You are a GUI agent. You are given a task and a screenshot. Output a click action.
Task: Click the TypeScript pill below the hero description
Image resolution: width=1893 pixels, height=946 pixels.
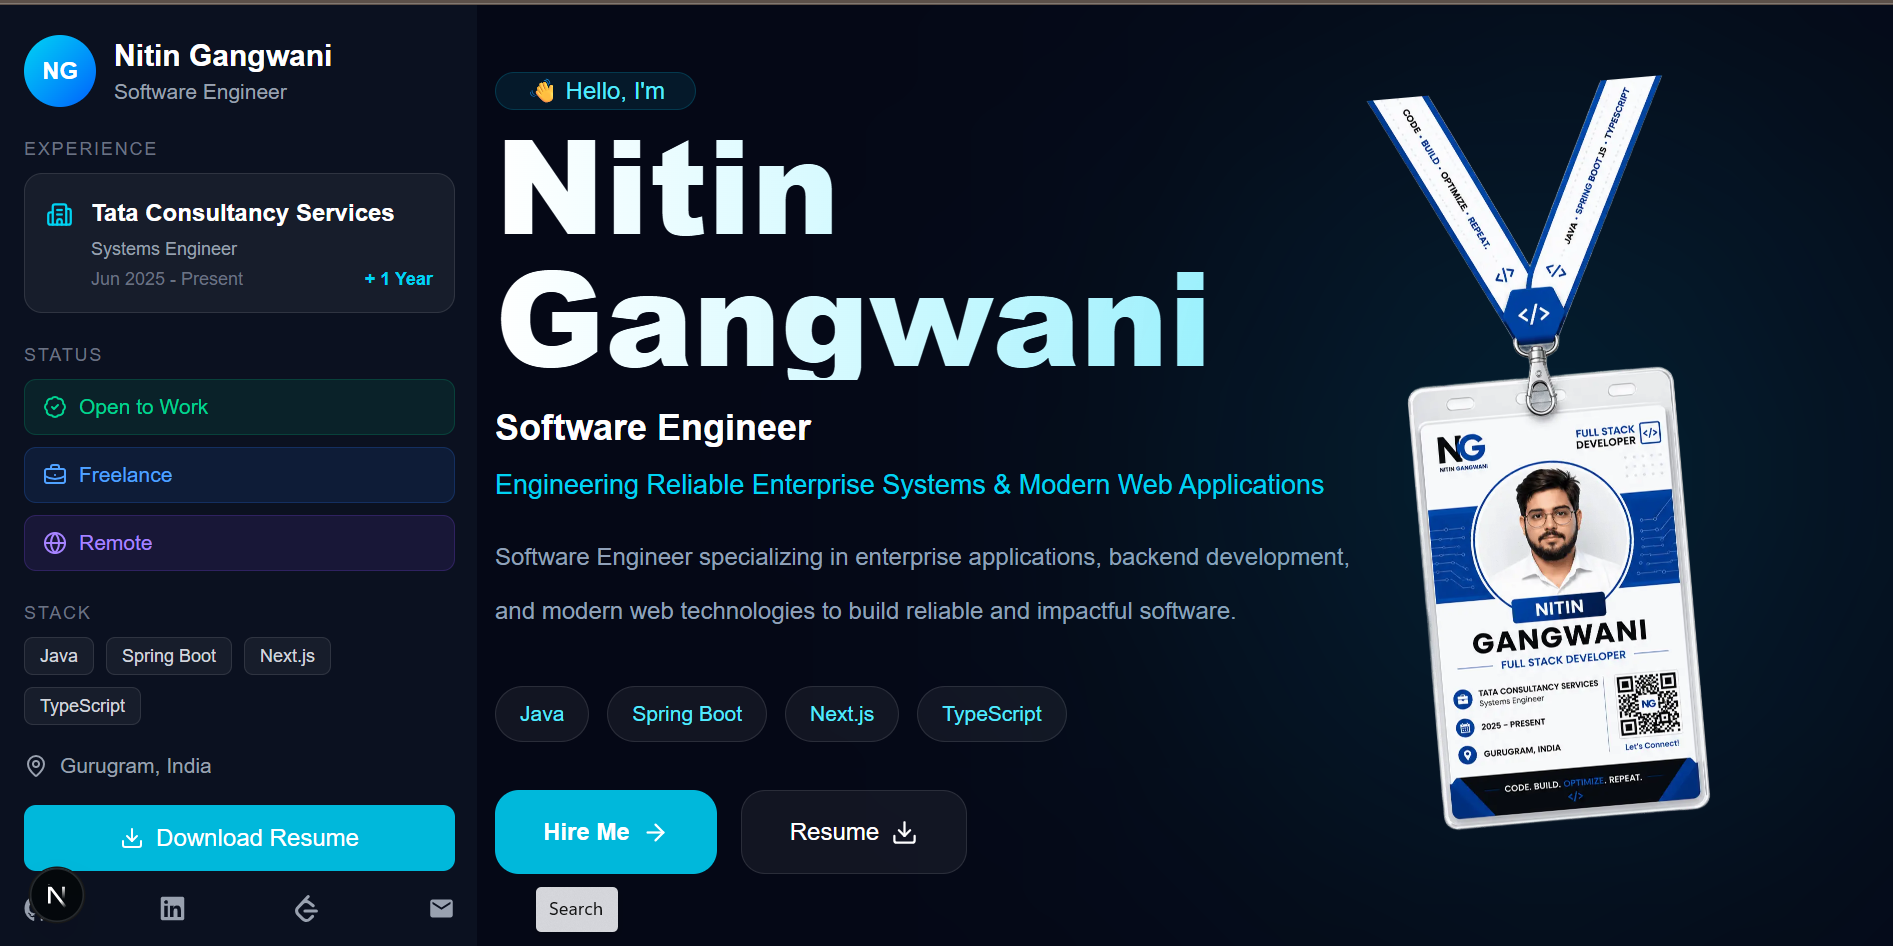pos(992,714)
